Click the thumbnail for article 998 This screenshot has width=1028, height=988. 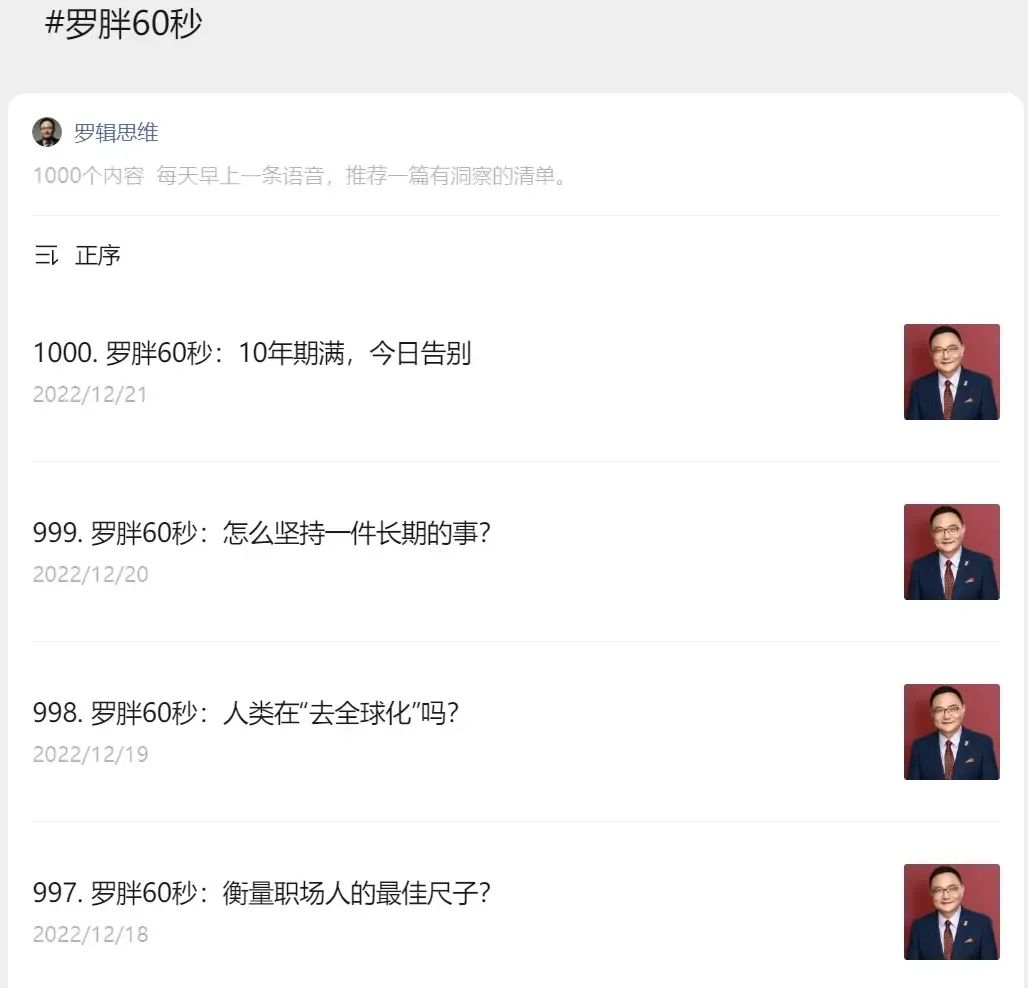point(951,732)
